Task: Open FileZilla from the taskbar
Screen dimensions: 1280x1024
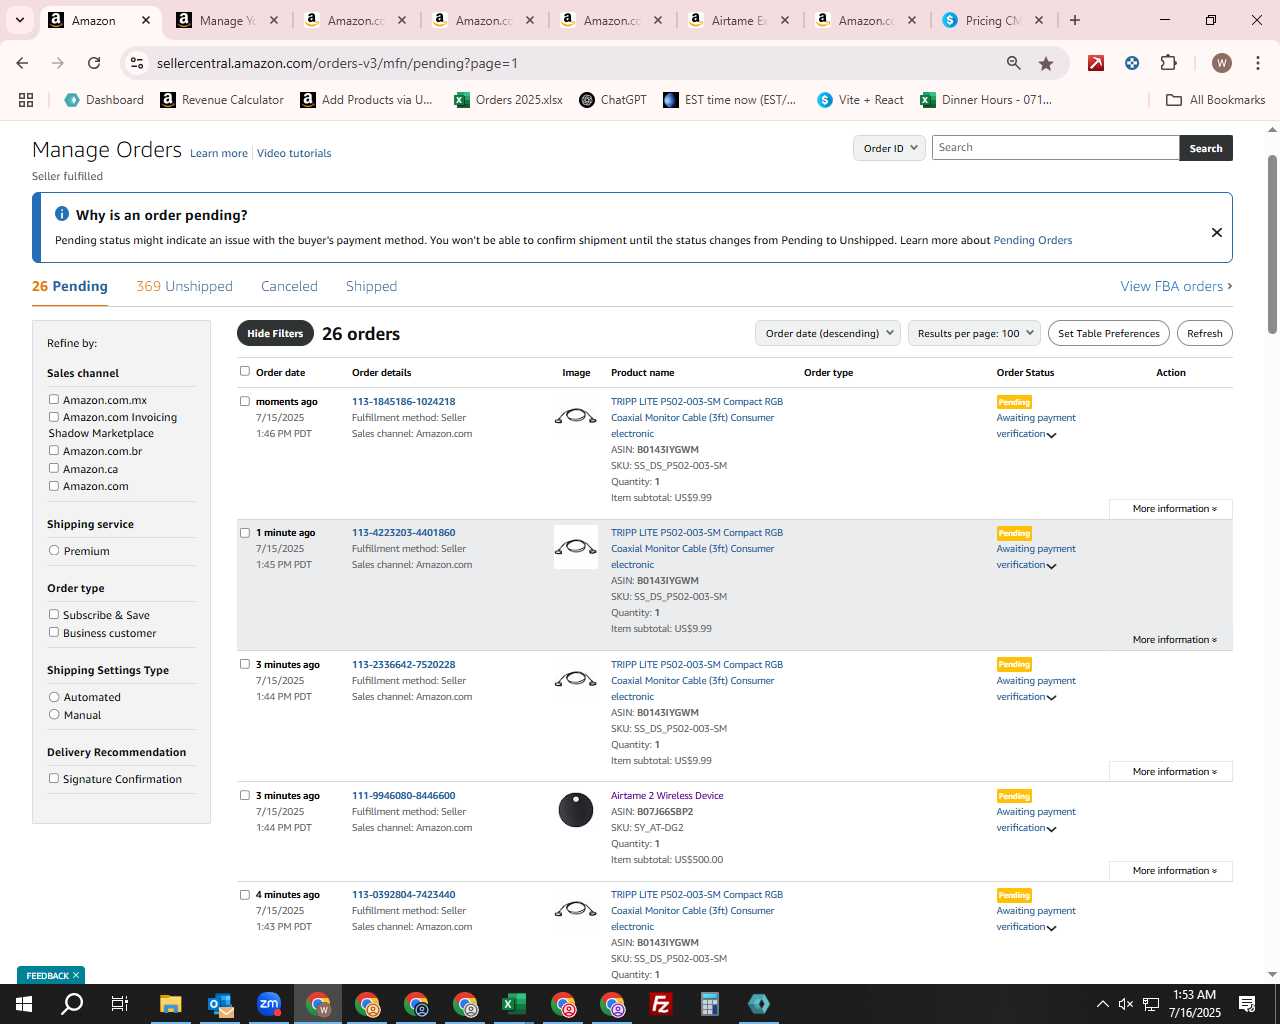Action: coord(661,1004)
